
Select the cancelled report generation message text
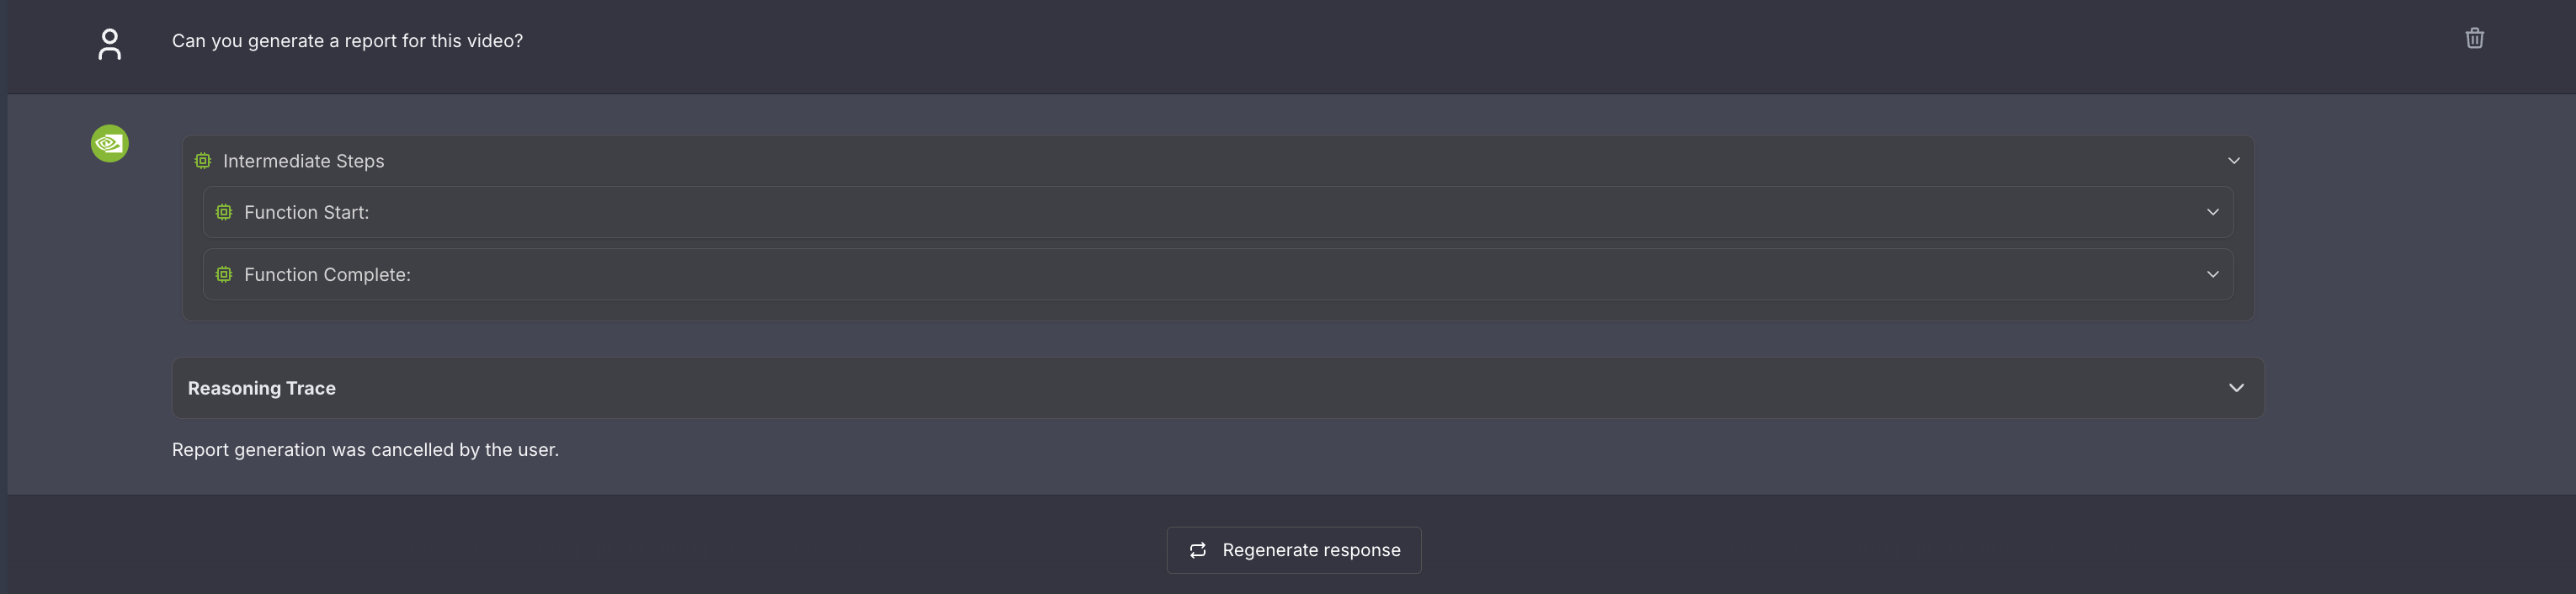coord(365,449)
